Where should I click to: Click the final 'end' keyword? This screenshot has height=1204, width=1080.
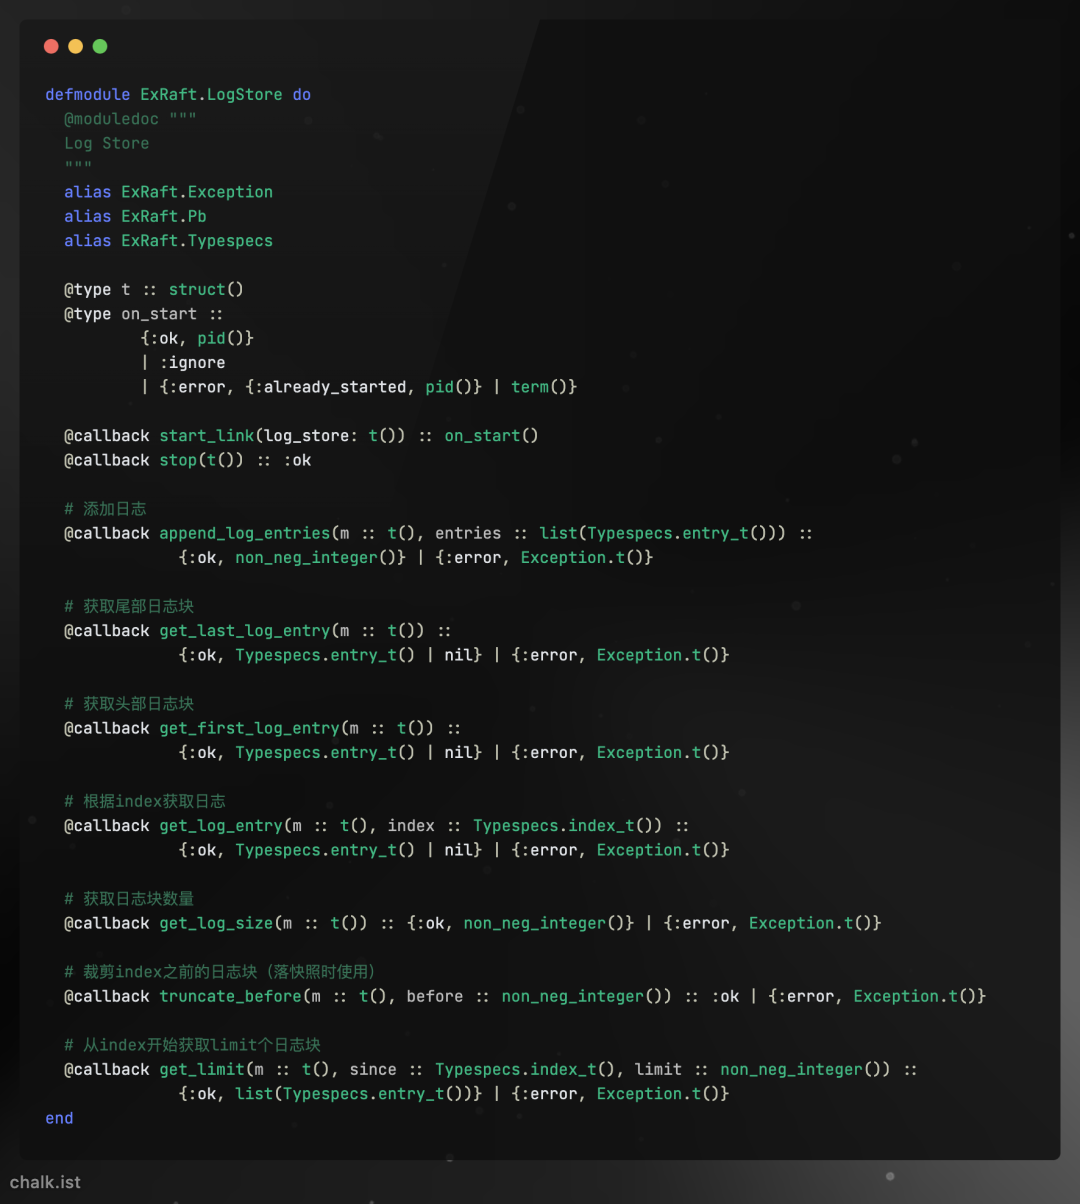pos(59,1118)
